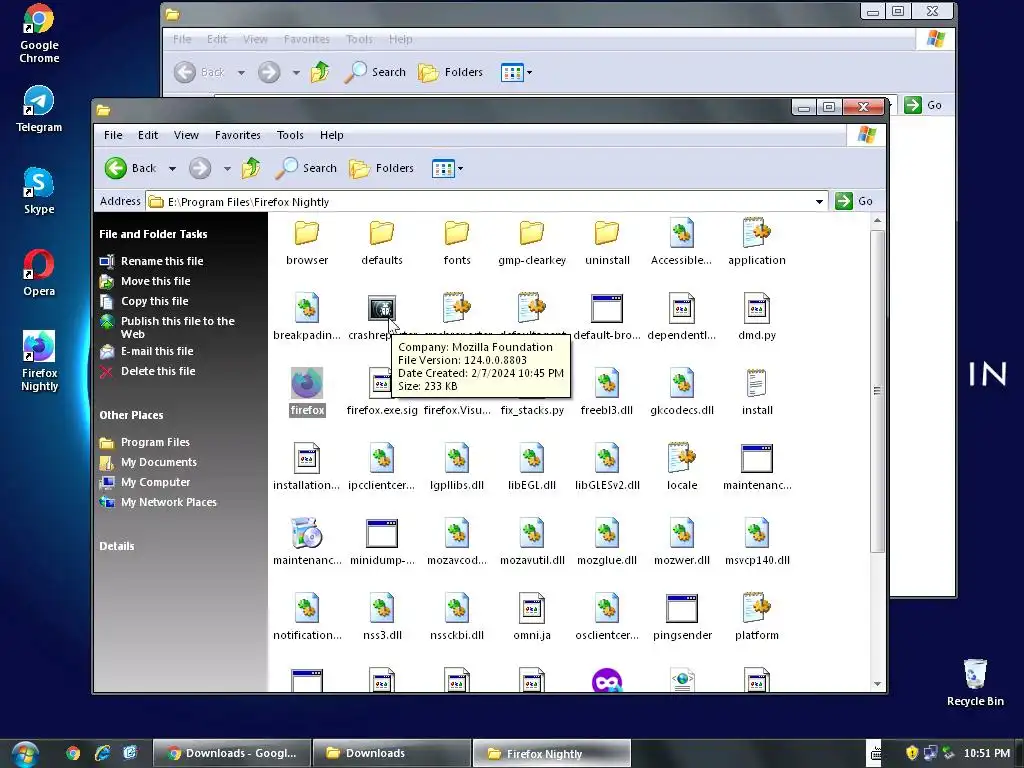Select the freebl3.dll file
Viewport: 1024px width, 768px height.
[607, 392]
